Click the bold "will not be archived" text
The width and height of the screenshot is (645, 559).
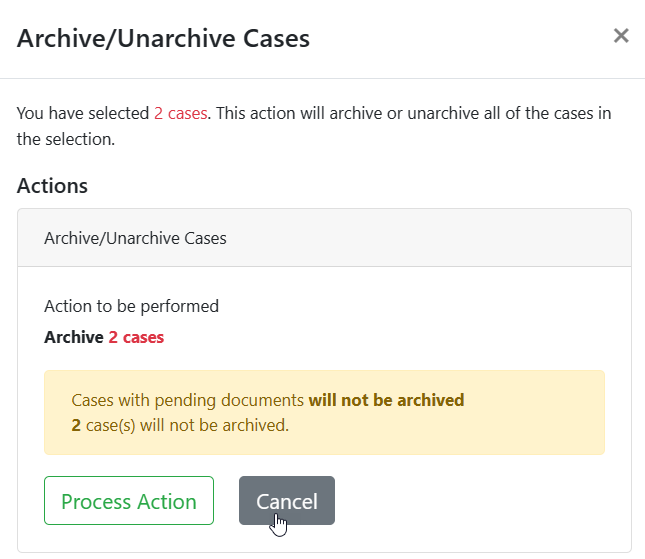[386, 400]
